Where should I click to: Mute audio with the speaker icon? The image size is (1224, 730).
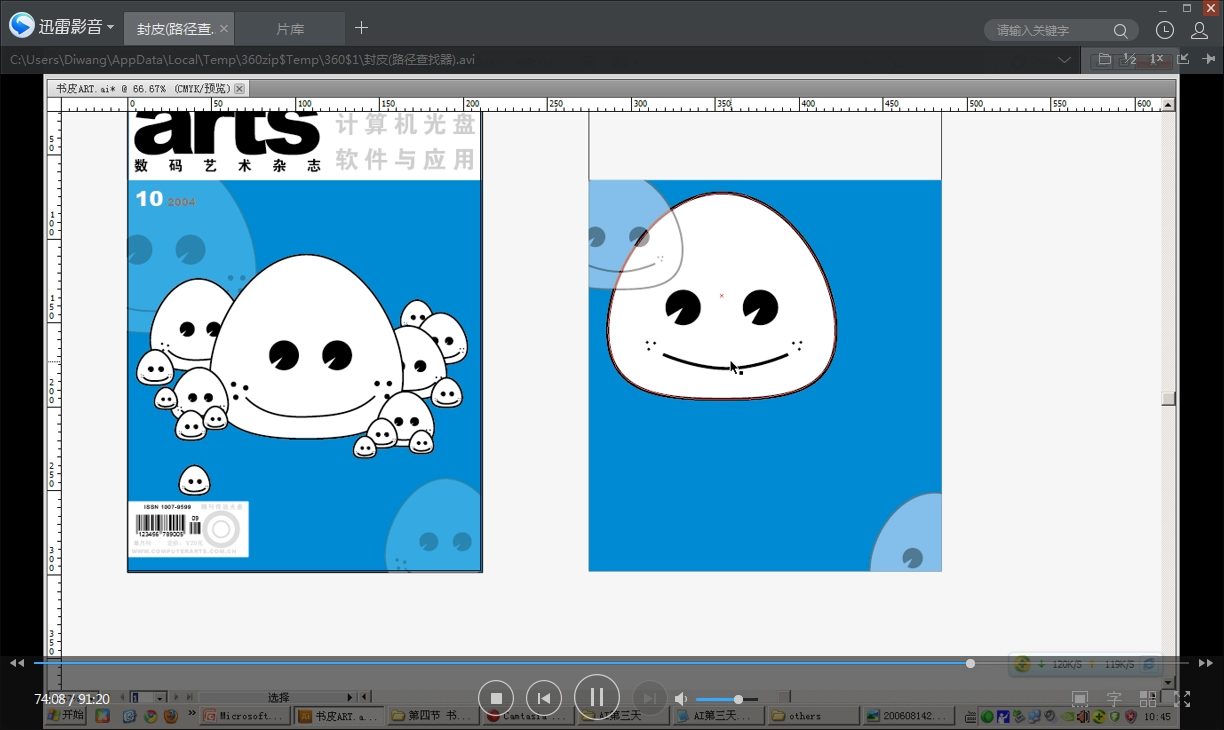pyautogui.click(x=681, y=698)
